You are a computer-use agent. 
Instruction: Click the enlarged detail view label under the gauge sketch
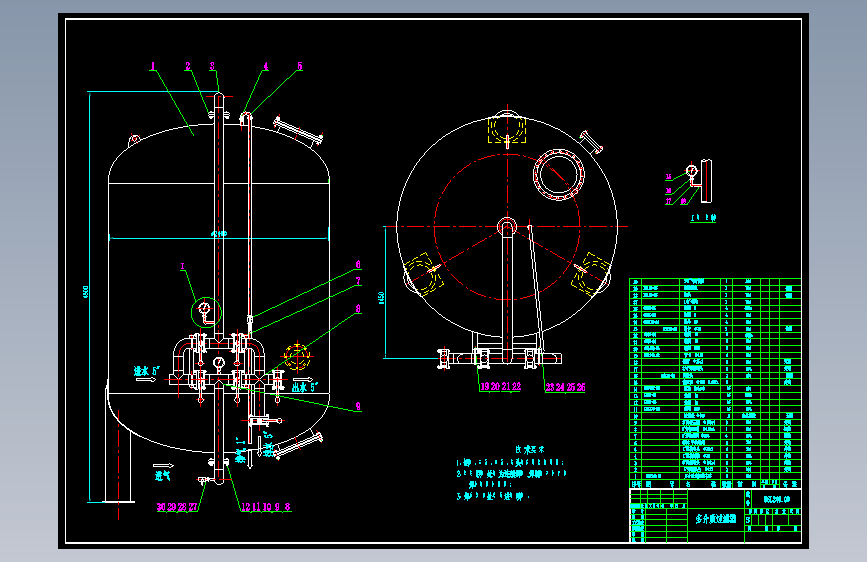(x=703, y=218)
